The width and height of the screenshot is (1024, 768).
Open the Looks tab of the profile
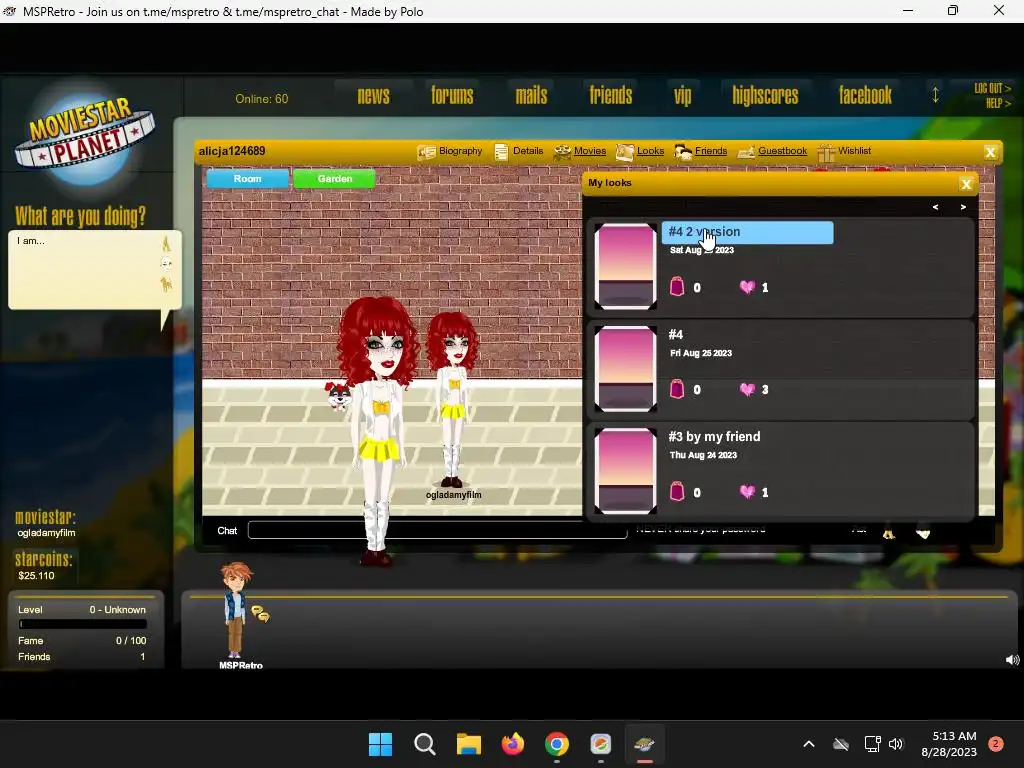650,151
